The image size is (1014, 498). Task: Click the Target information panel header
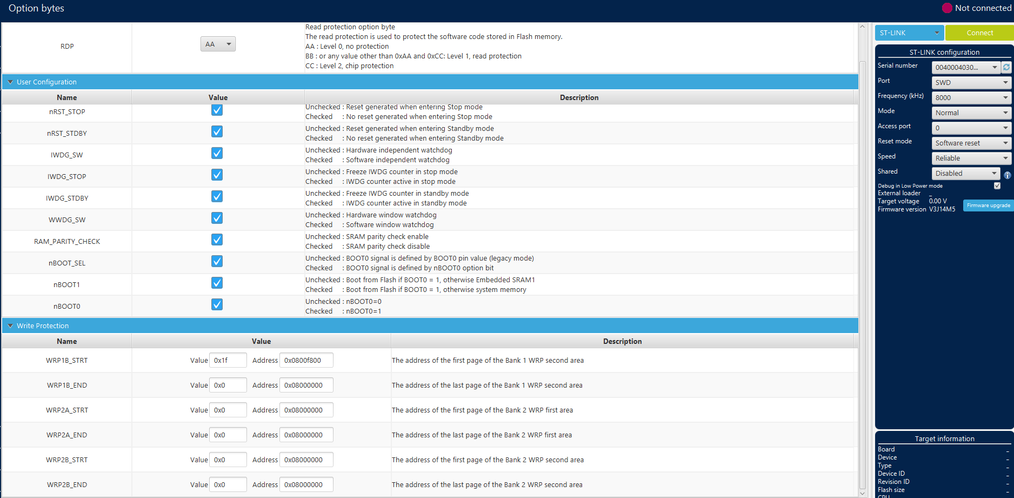(x=944, y=438)
